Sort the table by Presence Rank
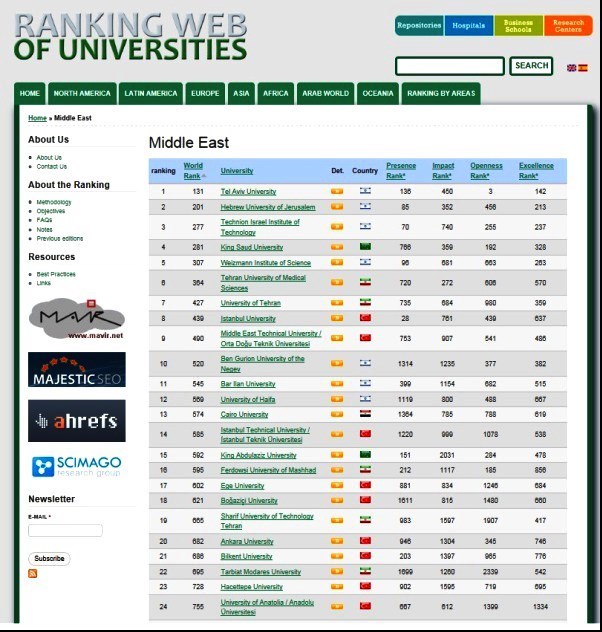 point(401,170)
